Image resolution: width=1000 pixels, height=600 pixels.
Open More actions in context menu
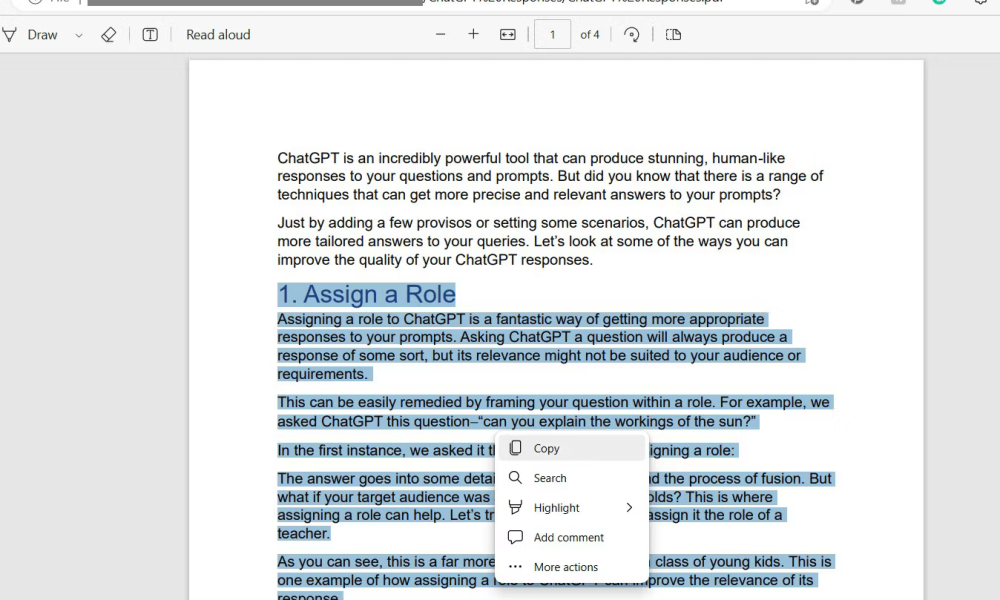[x=572, y=567]
